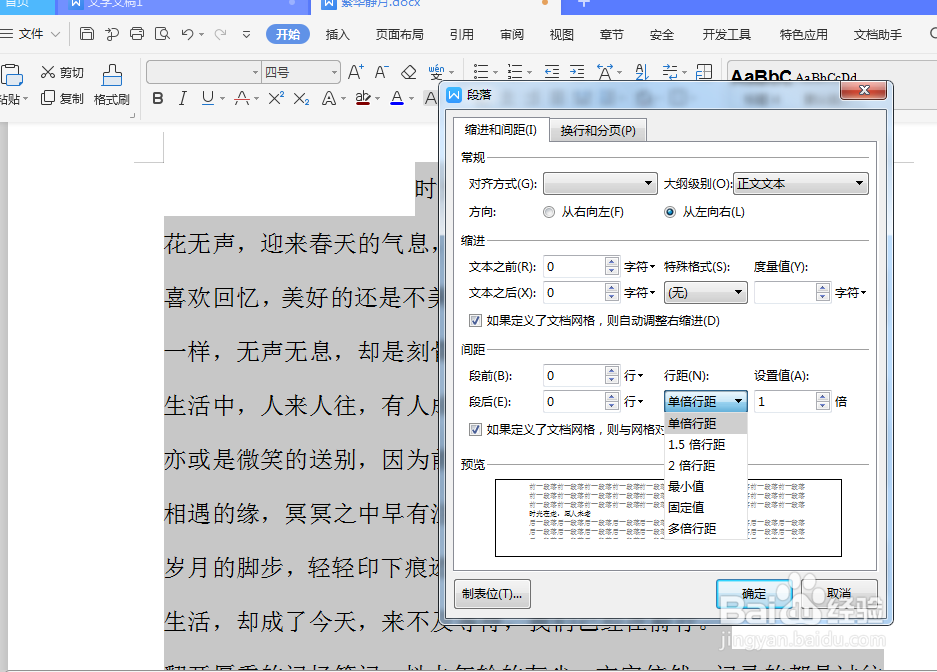The height and width of the screenshot is (672, 937).
Task: Apply Underline formatting
Action: pyautogui.click(x=207, y=98)
